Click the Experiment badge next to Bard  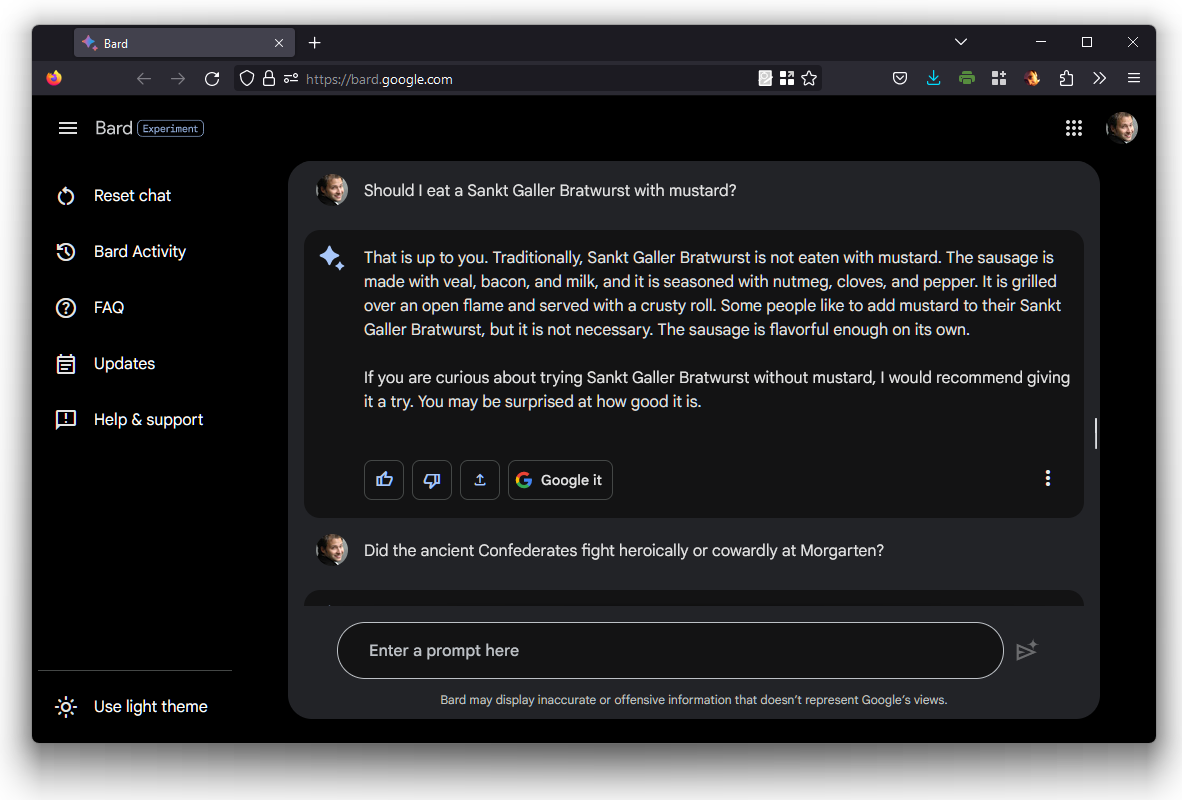(170, 129)
